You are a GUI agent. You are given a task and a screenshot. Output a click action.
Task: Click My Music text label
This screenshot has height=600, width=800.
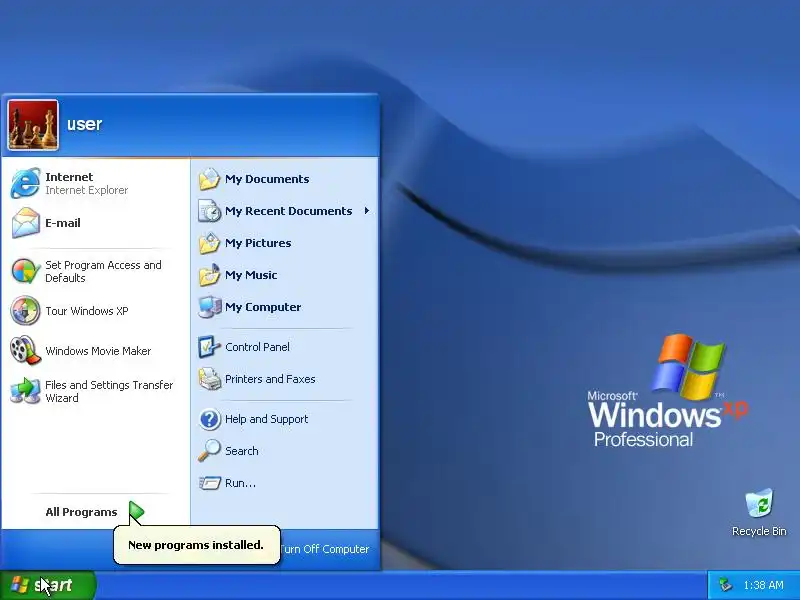tap(251, 275)
